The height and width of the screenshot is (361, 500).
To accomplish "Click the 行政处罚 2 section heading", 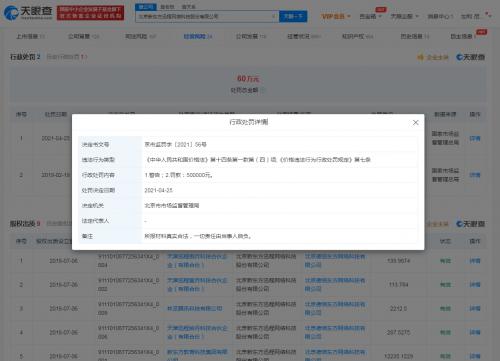I will (x=25, y=57).
